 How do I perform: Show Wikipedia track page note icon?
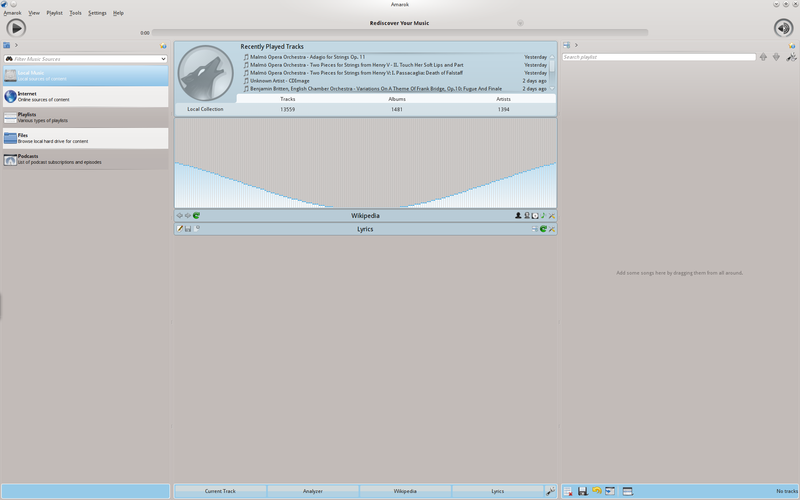543,216
